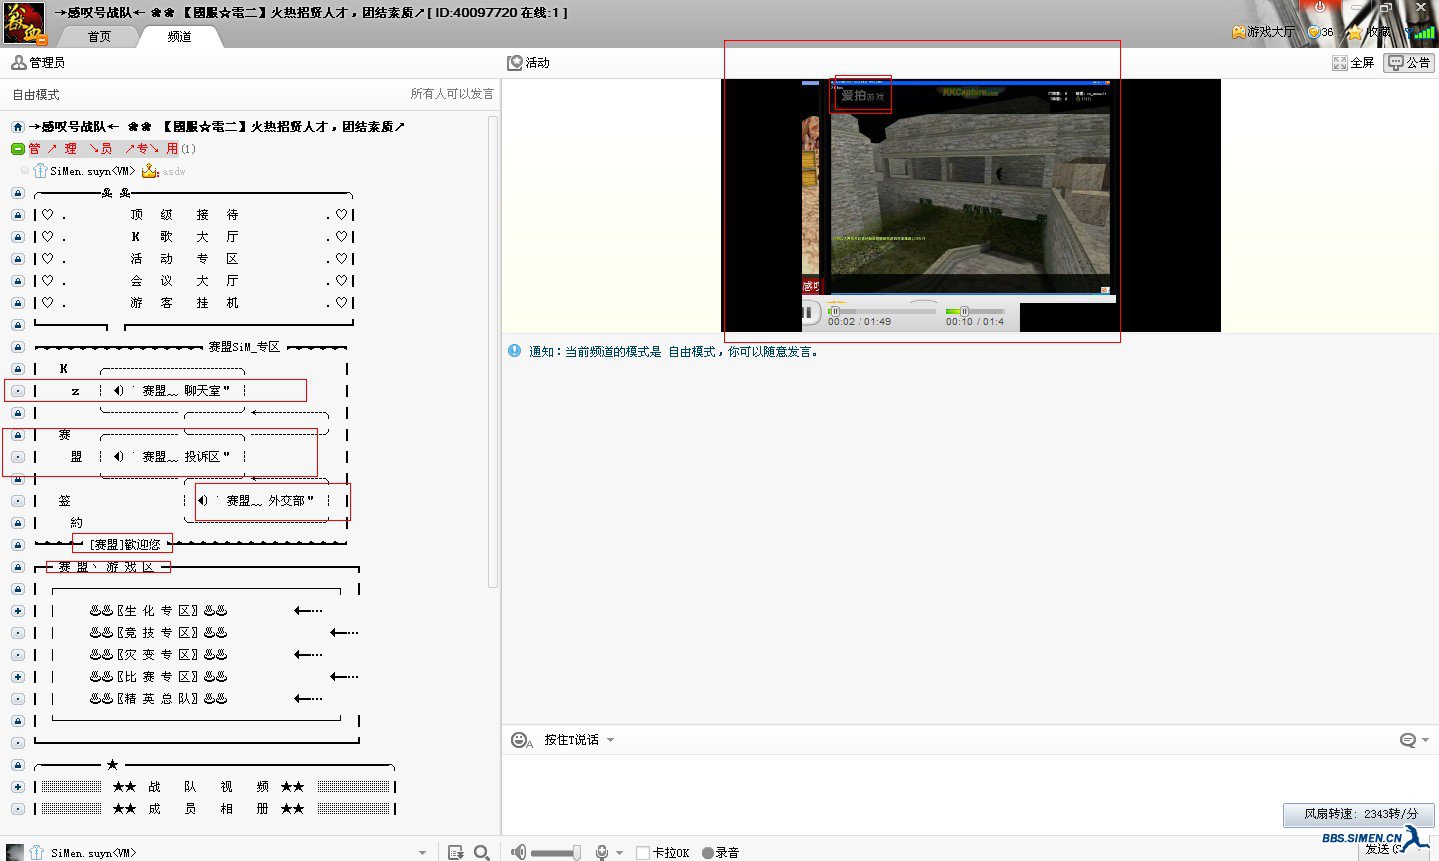Click the [赛盟]歡迎您 text row
This screenshot has height=861, width=1439.
125,545
